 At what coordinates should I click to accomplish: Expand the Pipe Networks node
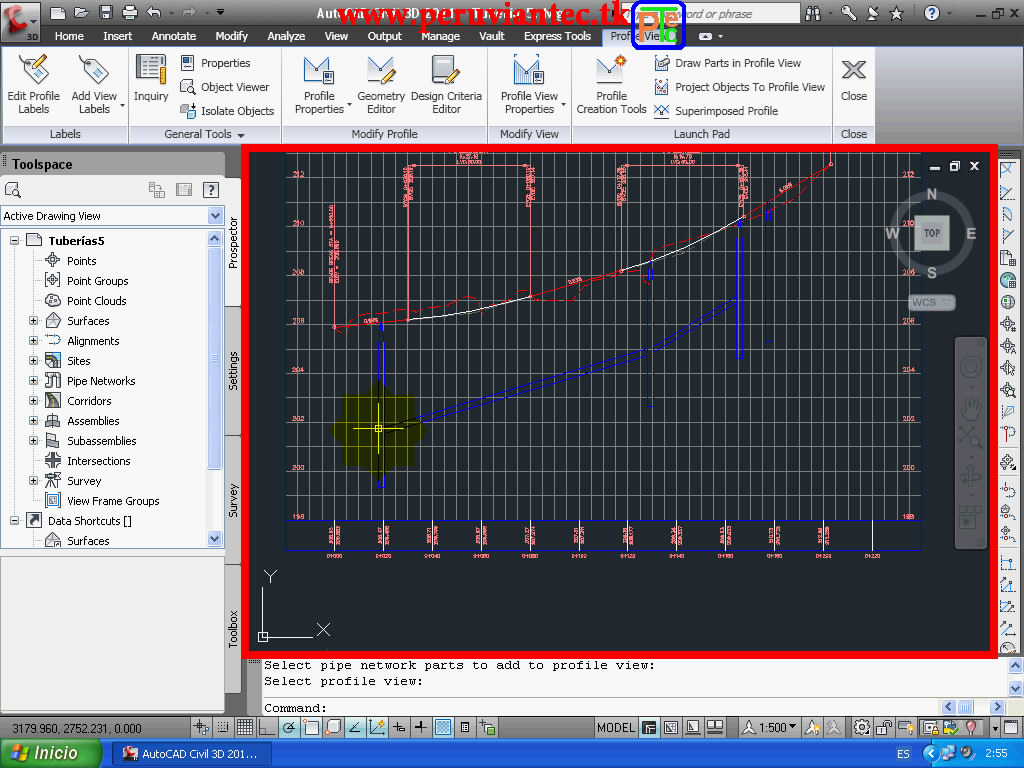[33, 381]
